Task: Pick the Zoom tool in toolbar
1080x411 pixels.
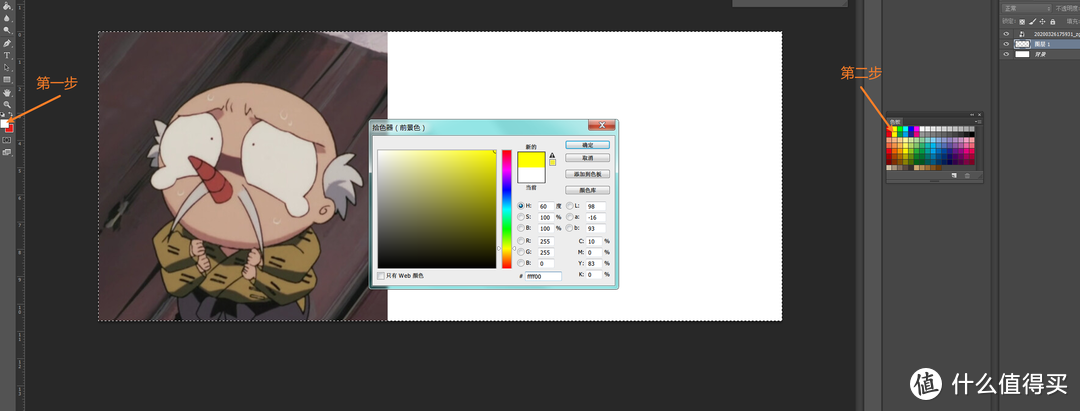Action: (x=7, y=104)
